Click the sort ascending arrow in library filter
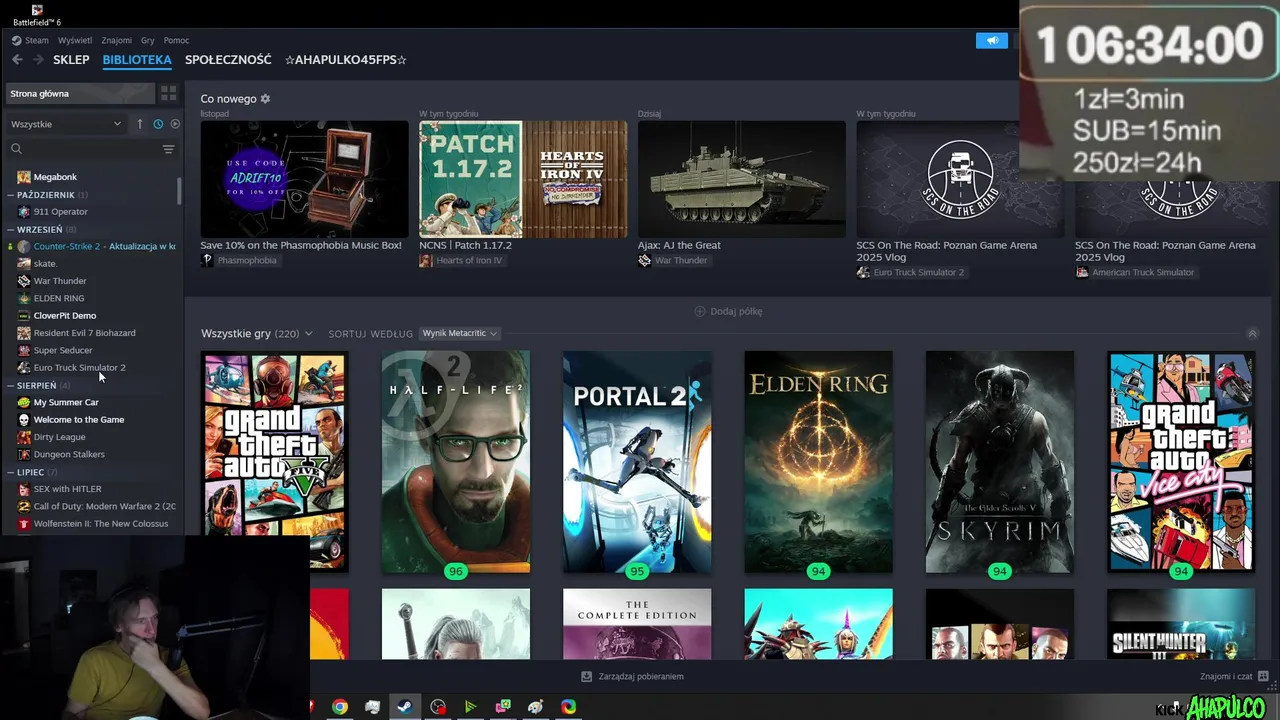 click(140, 124)
